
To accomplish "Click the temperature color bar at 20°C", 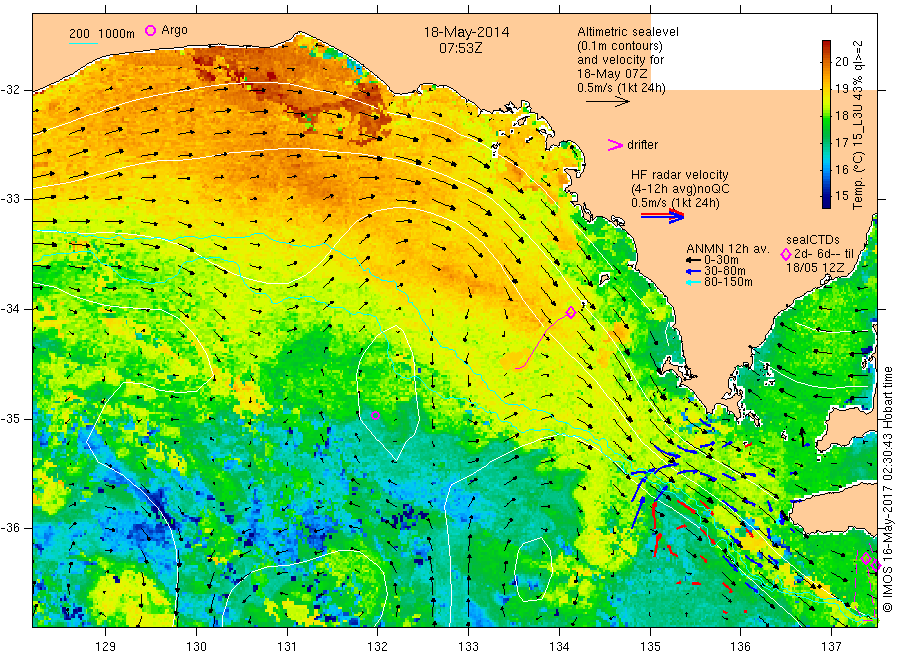I will [827, 62].
